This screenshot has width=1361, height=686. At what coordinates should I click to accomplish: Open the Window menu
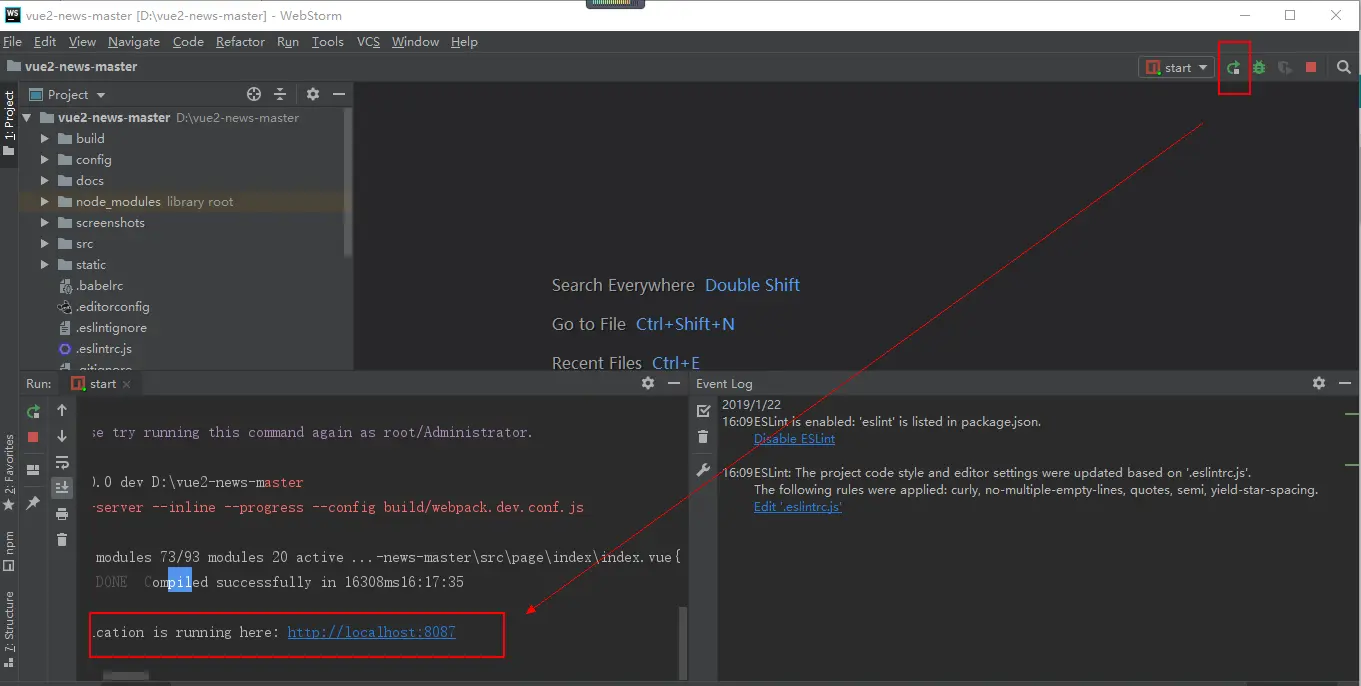point(415,41)
